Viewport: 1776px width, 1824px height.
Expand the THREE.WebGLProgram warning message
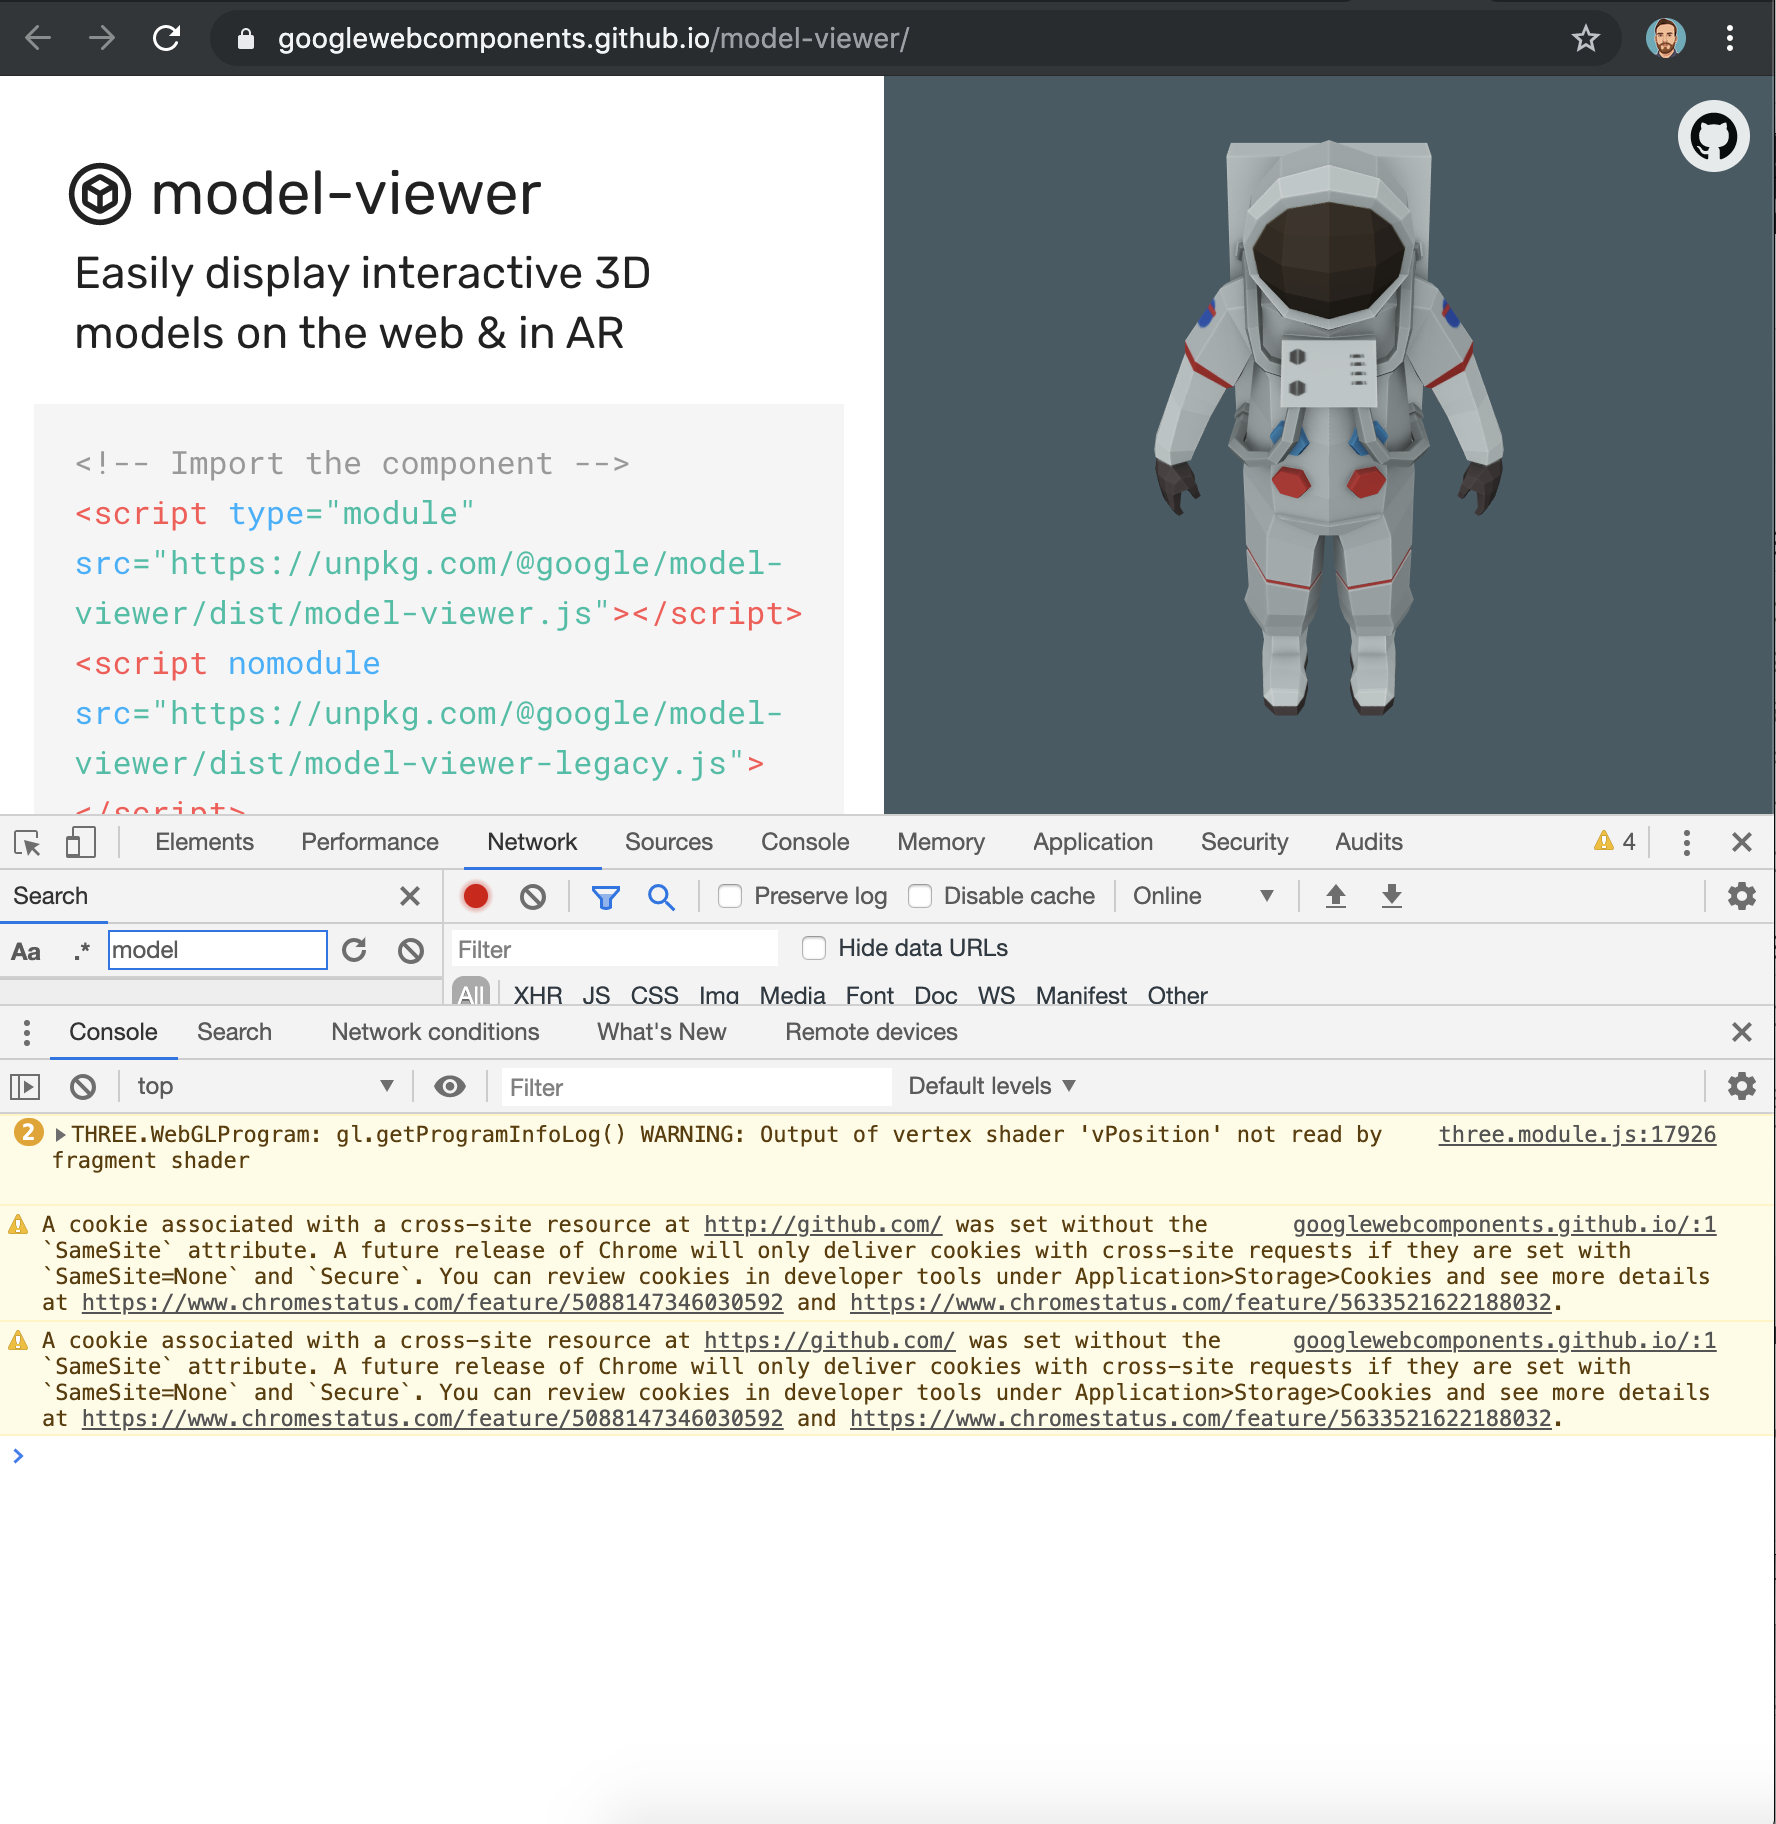point(60,1135)
